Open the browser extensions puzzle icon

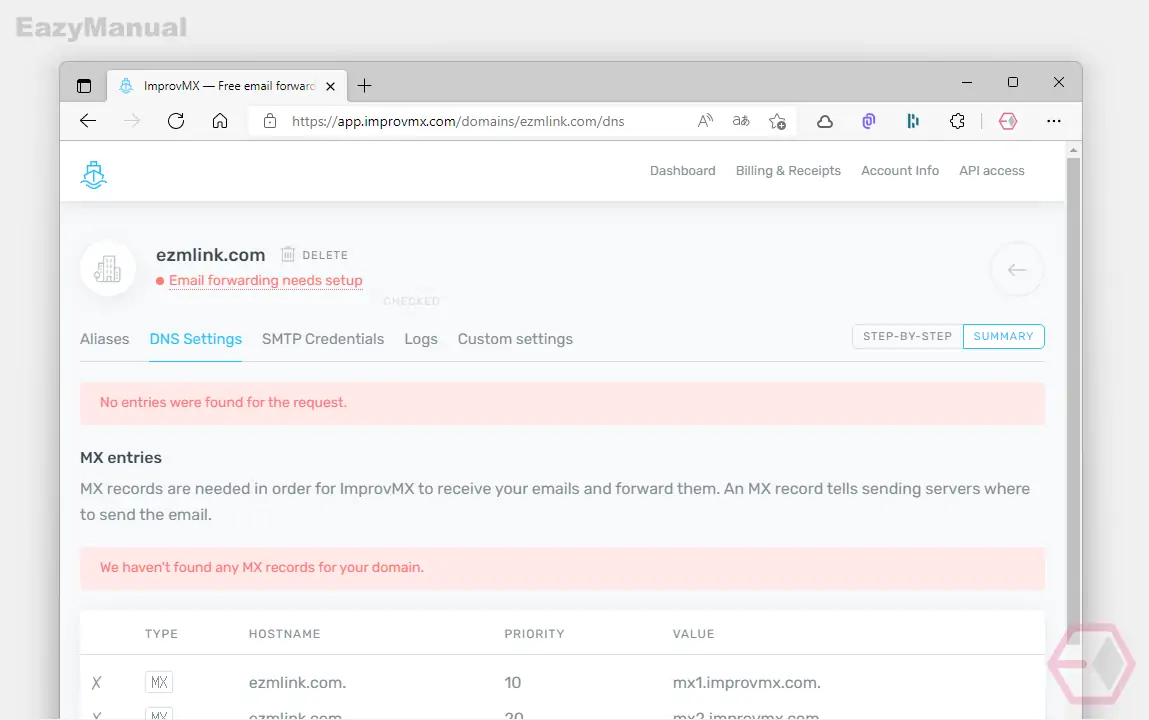point(957,121)
